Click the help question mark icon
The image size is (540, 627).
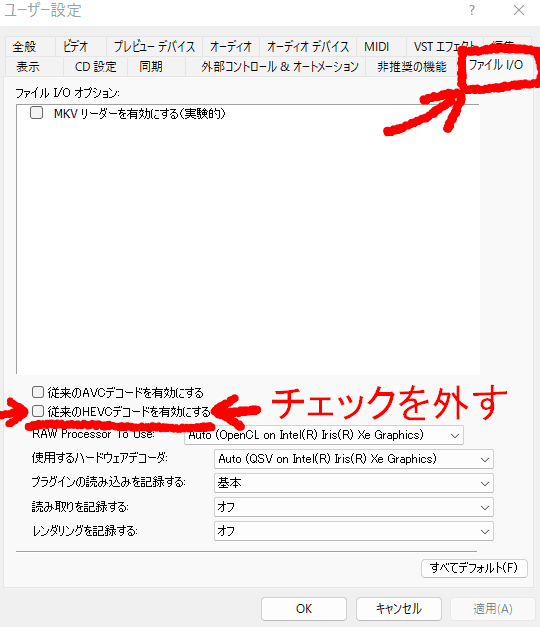pos(472,10)
